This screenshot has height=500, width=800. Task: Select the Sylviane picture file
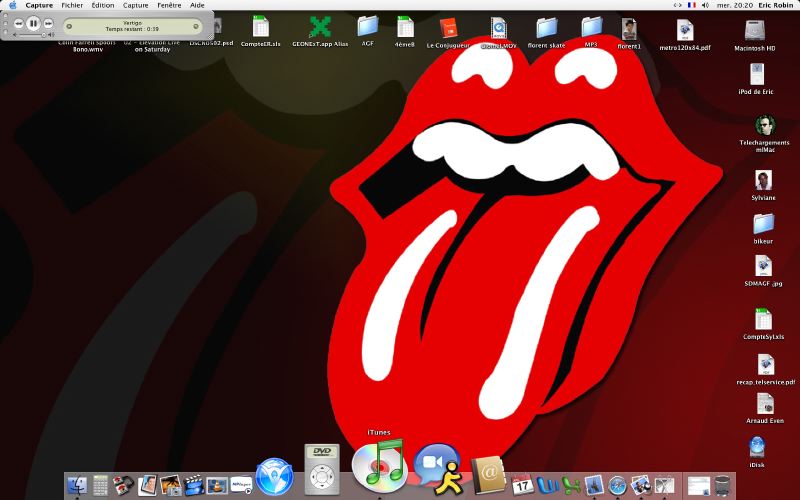763,185
